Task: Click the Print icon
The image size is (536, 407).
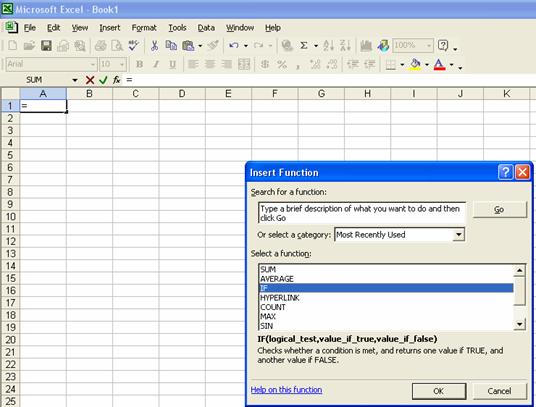Action: 100,45
